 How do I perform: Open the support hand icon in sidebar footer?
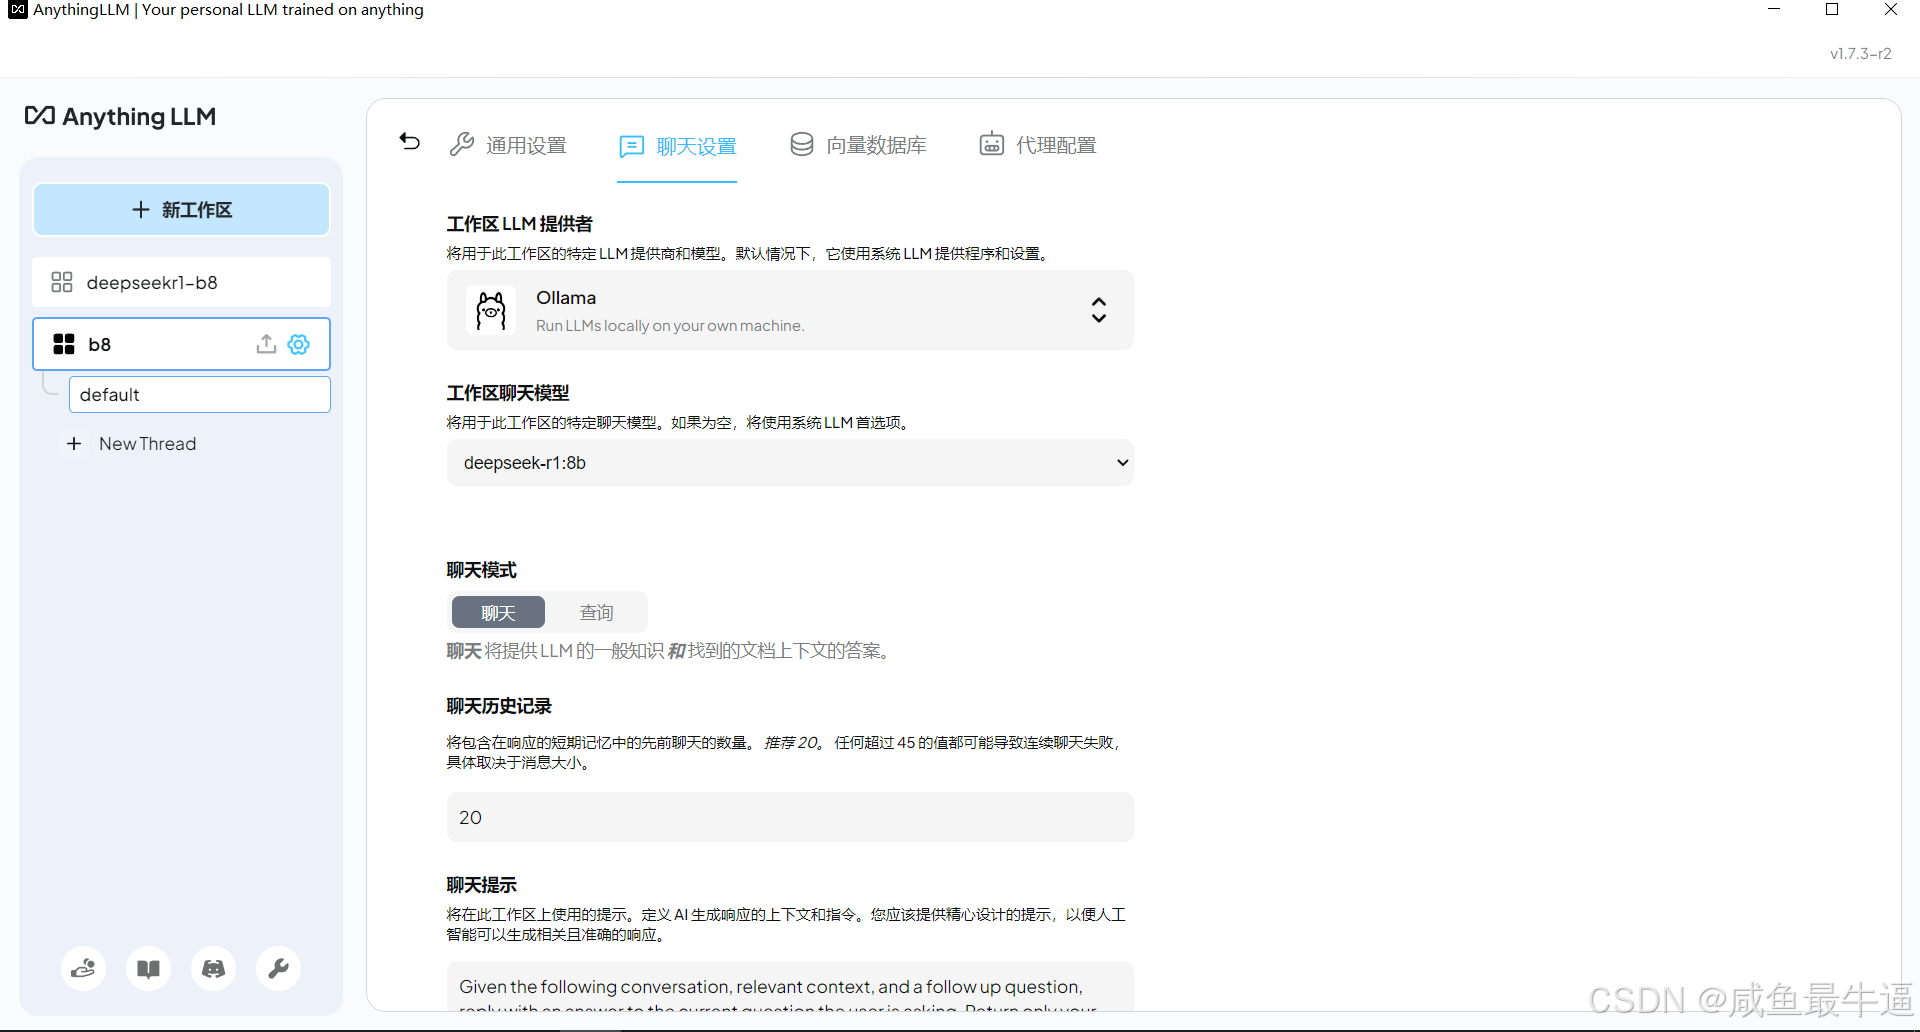[x=84, y=968]
